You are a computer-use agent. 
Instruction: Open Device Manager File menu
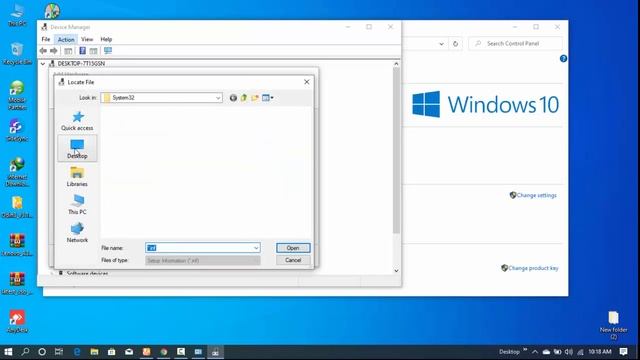[46, 40]
